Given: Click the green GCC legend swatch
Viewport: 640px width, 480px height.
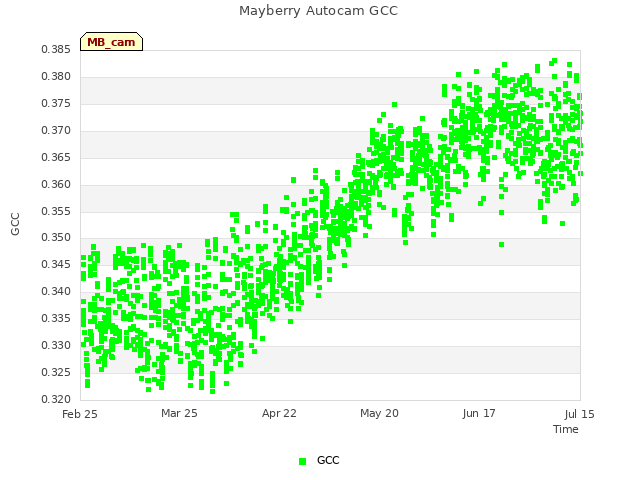Looking at the screenshot, I should (302, 461).
